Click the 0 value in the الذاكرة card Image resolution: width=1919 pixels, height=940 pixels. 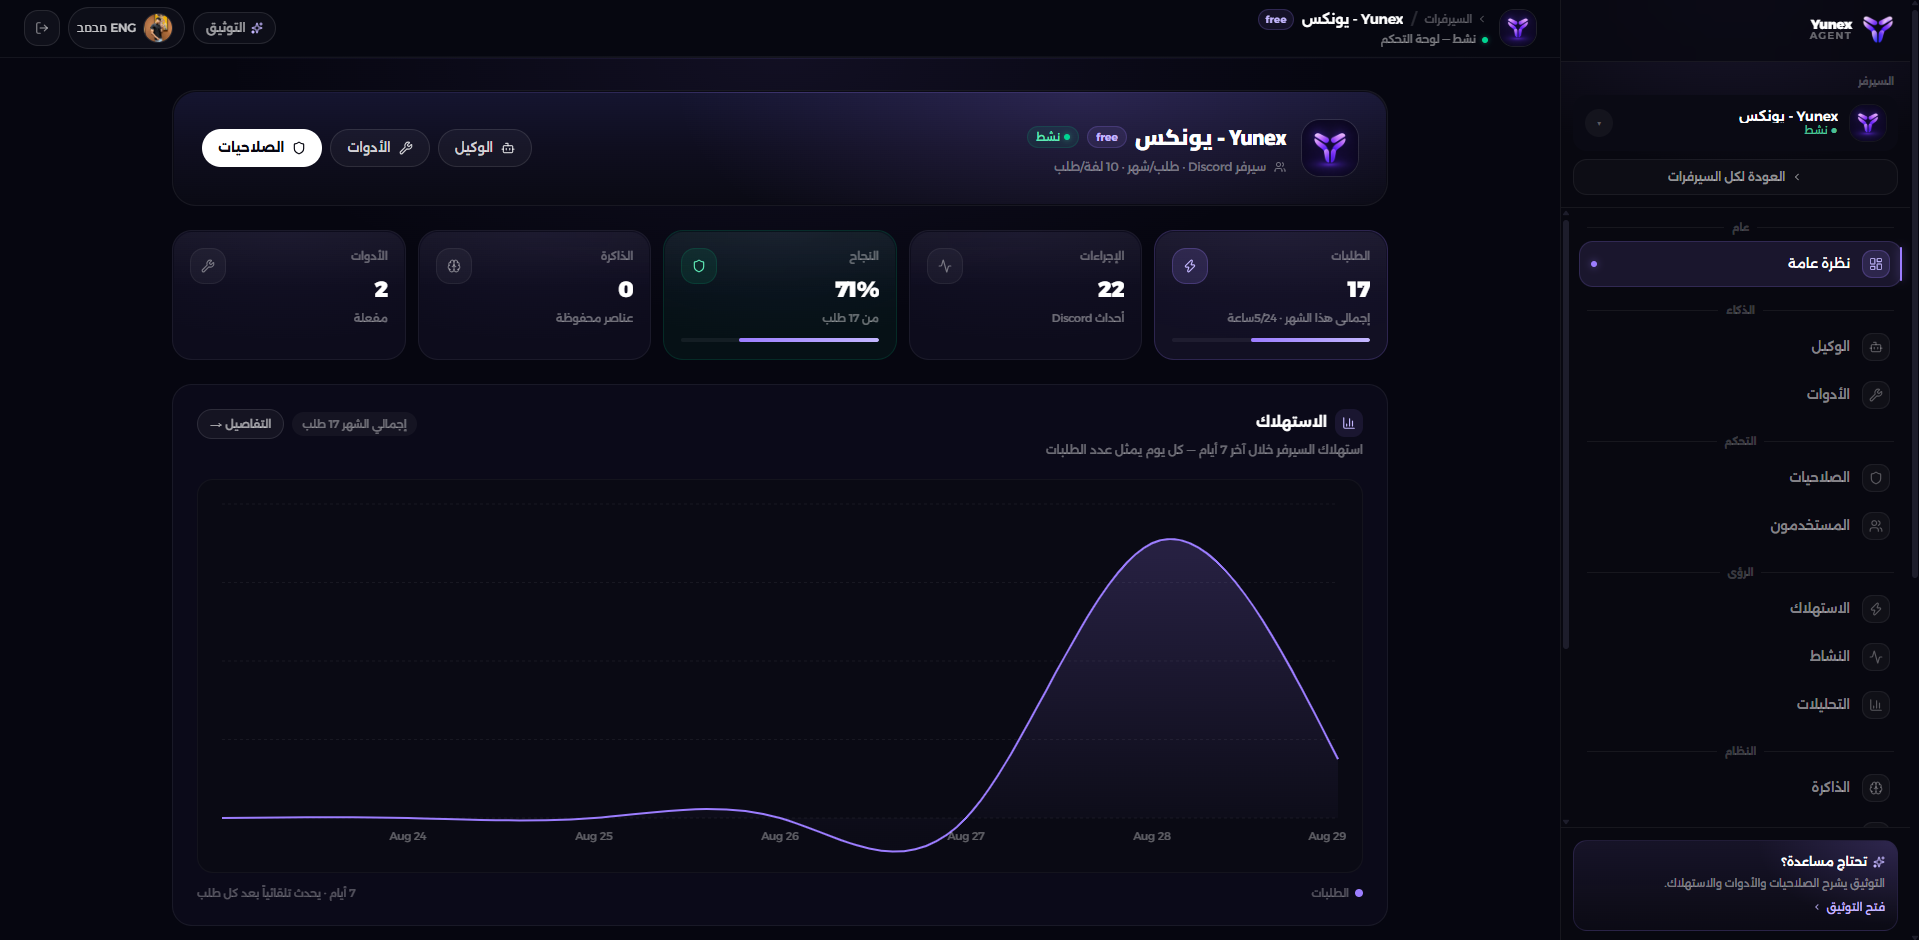[x=626, y=290]
